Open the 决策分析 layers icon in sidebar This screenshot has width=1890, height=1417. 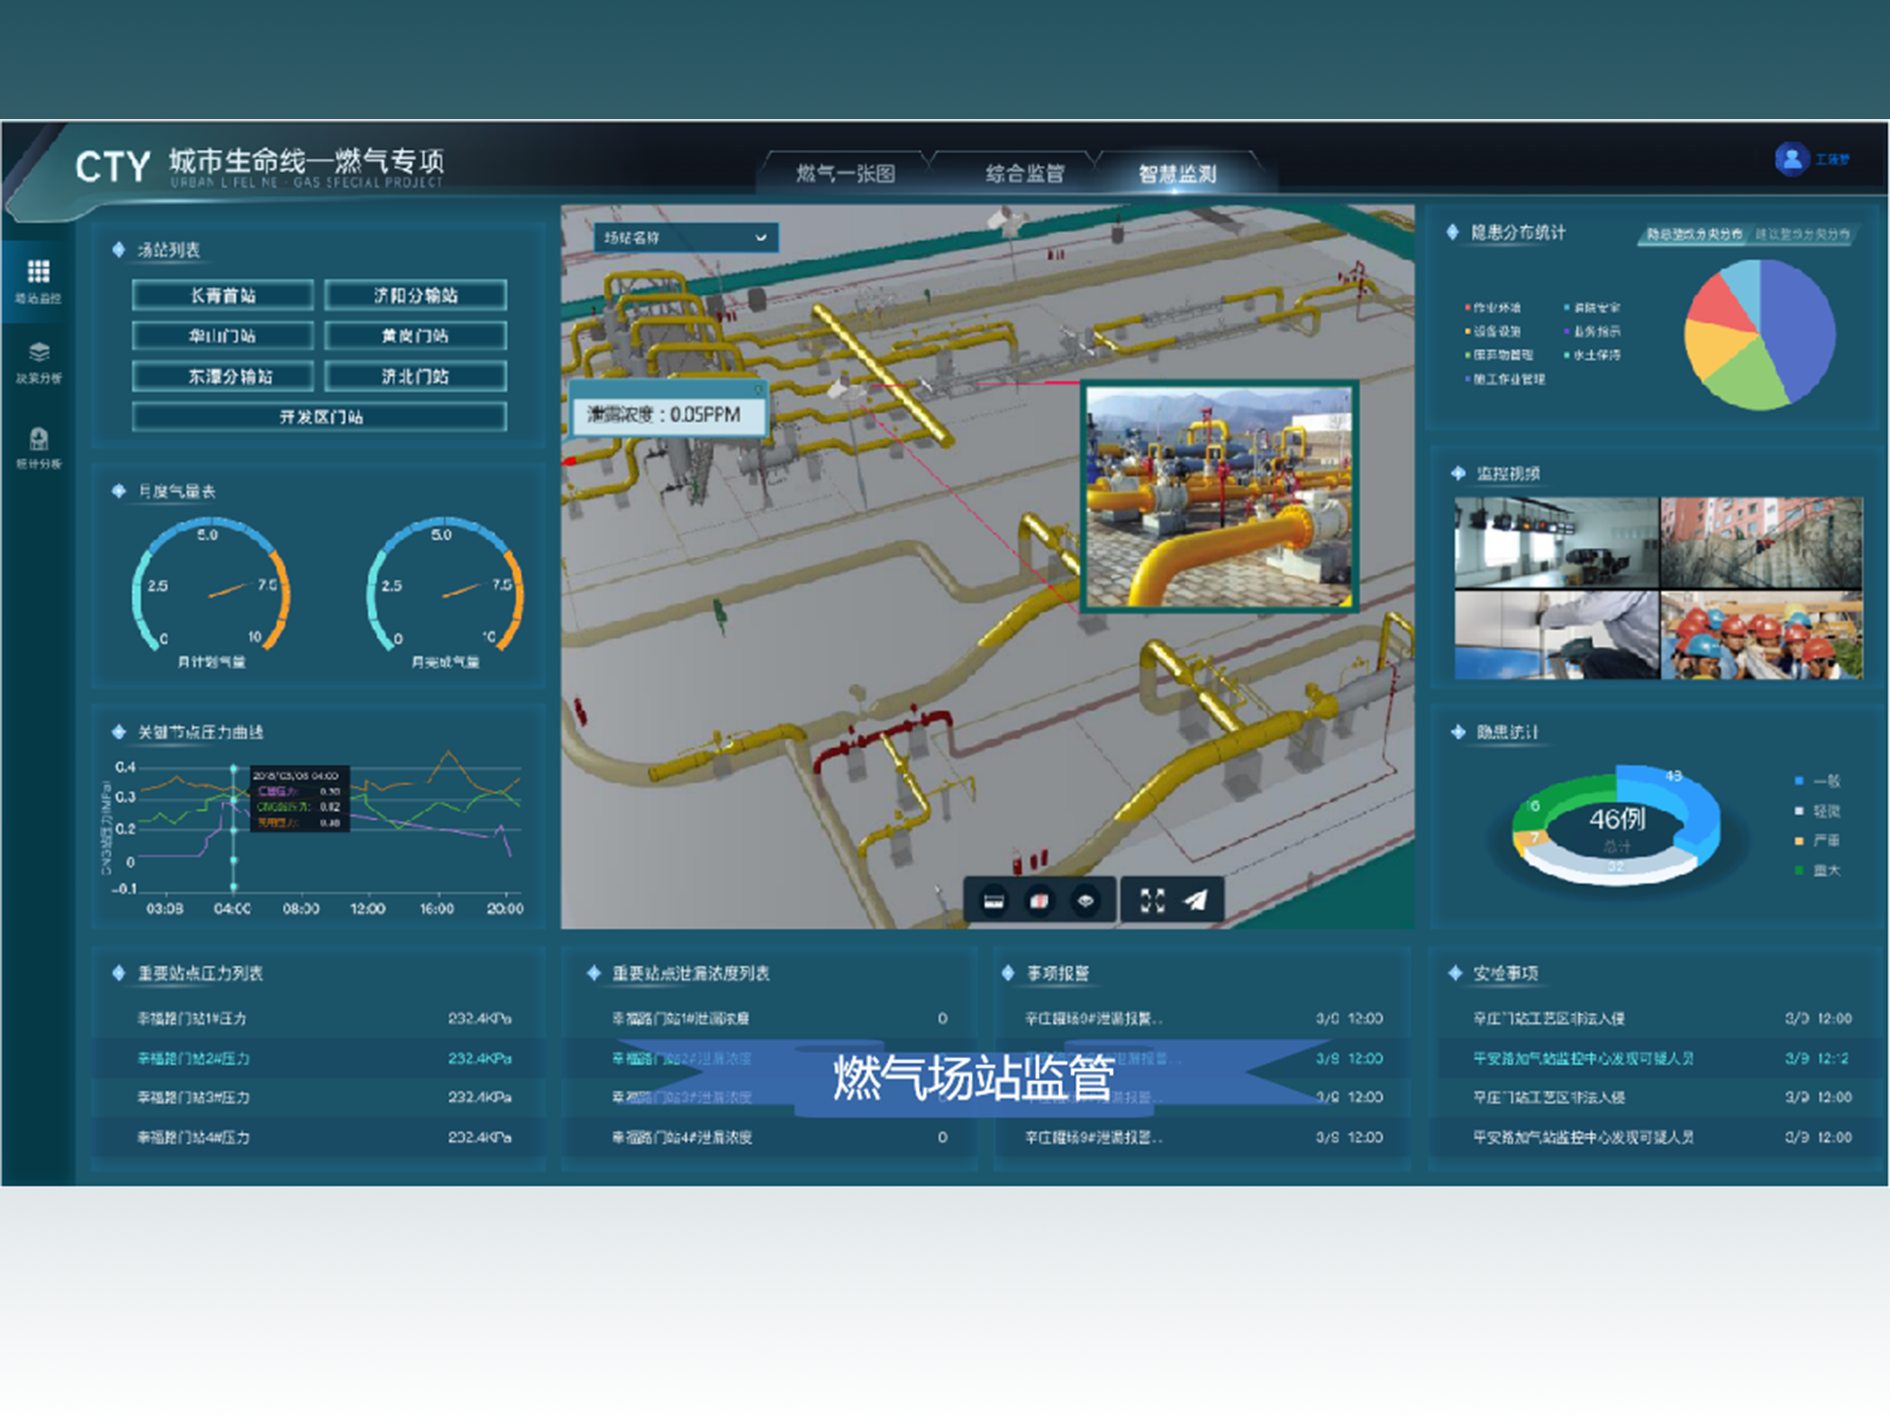38,352
